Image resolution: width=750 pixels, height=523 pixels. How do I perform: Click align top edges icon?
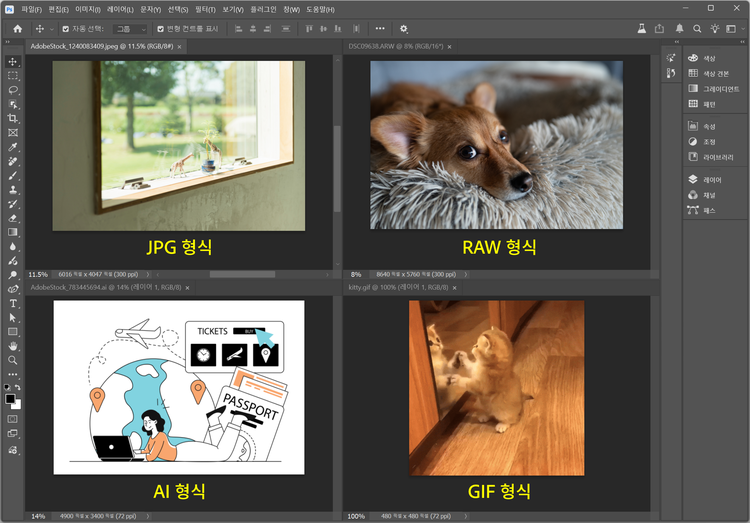[309, 29]
